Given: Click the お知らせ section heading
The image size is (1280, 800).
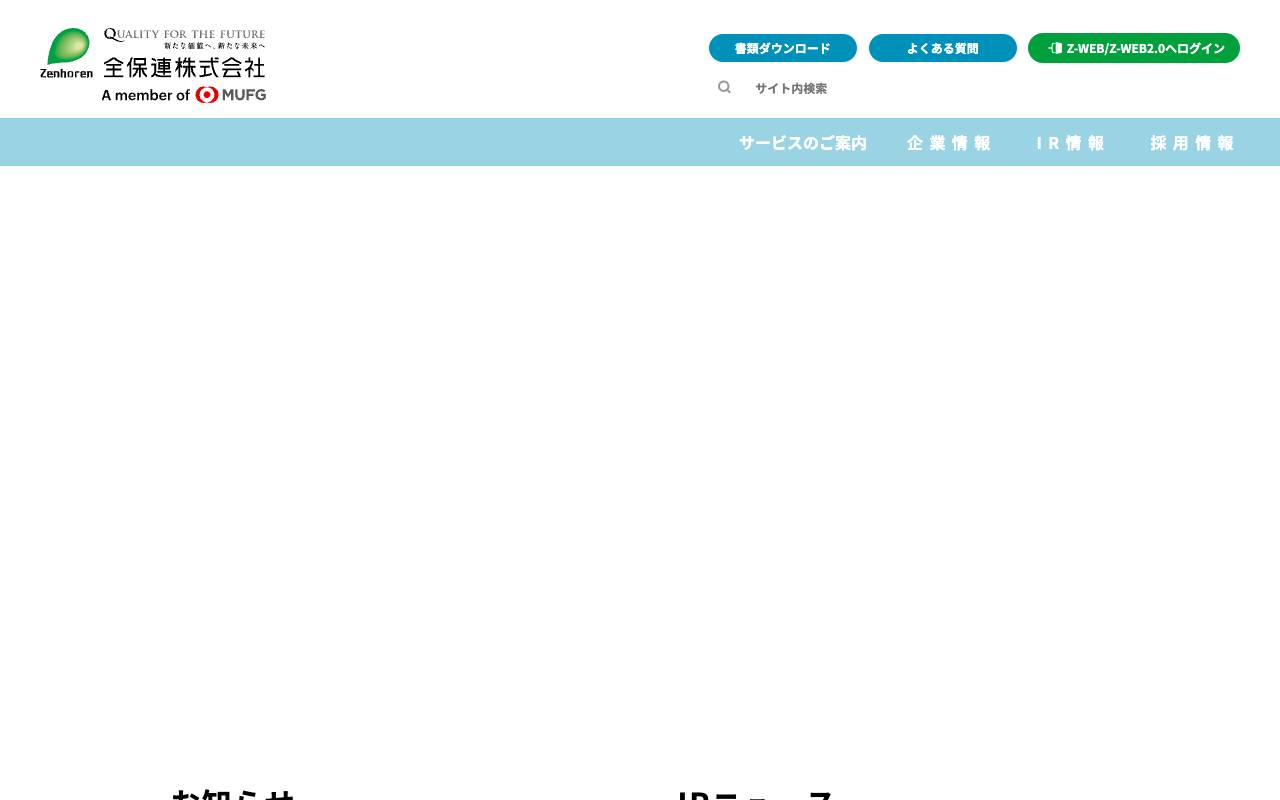Looking at the screenshot, I should coord(233,795).
